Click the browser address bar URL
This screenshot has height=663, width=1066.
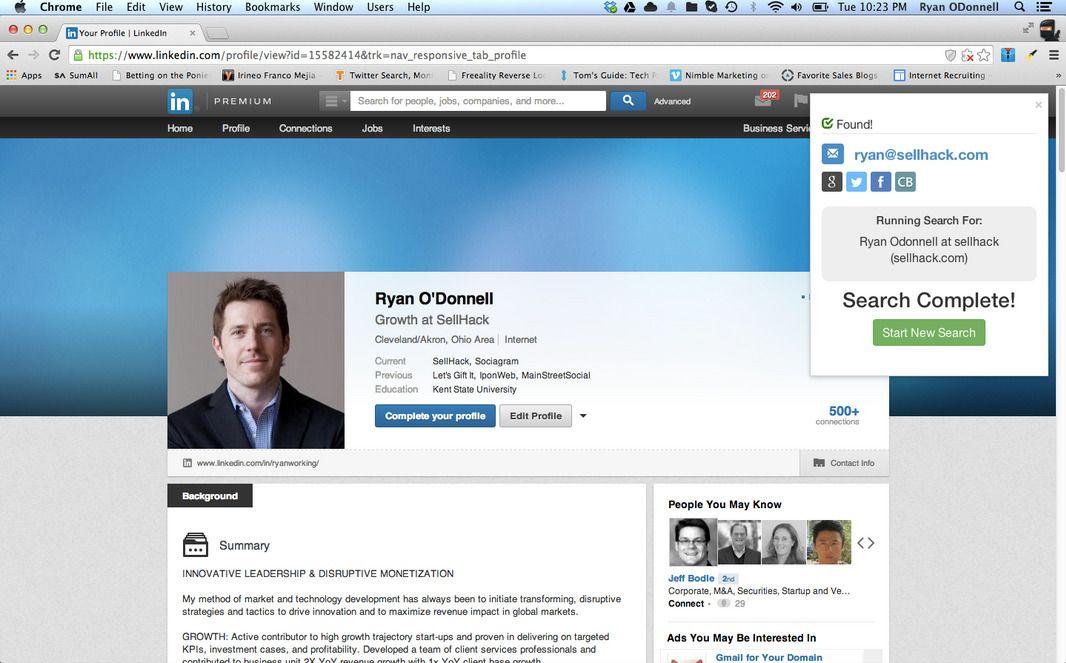tap(307, 55)
